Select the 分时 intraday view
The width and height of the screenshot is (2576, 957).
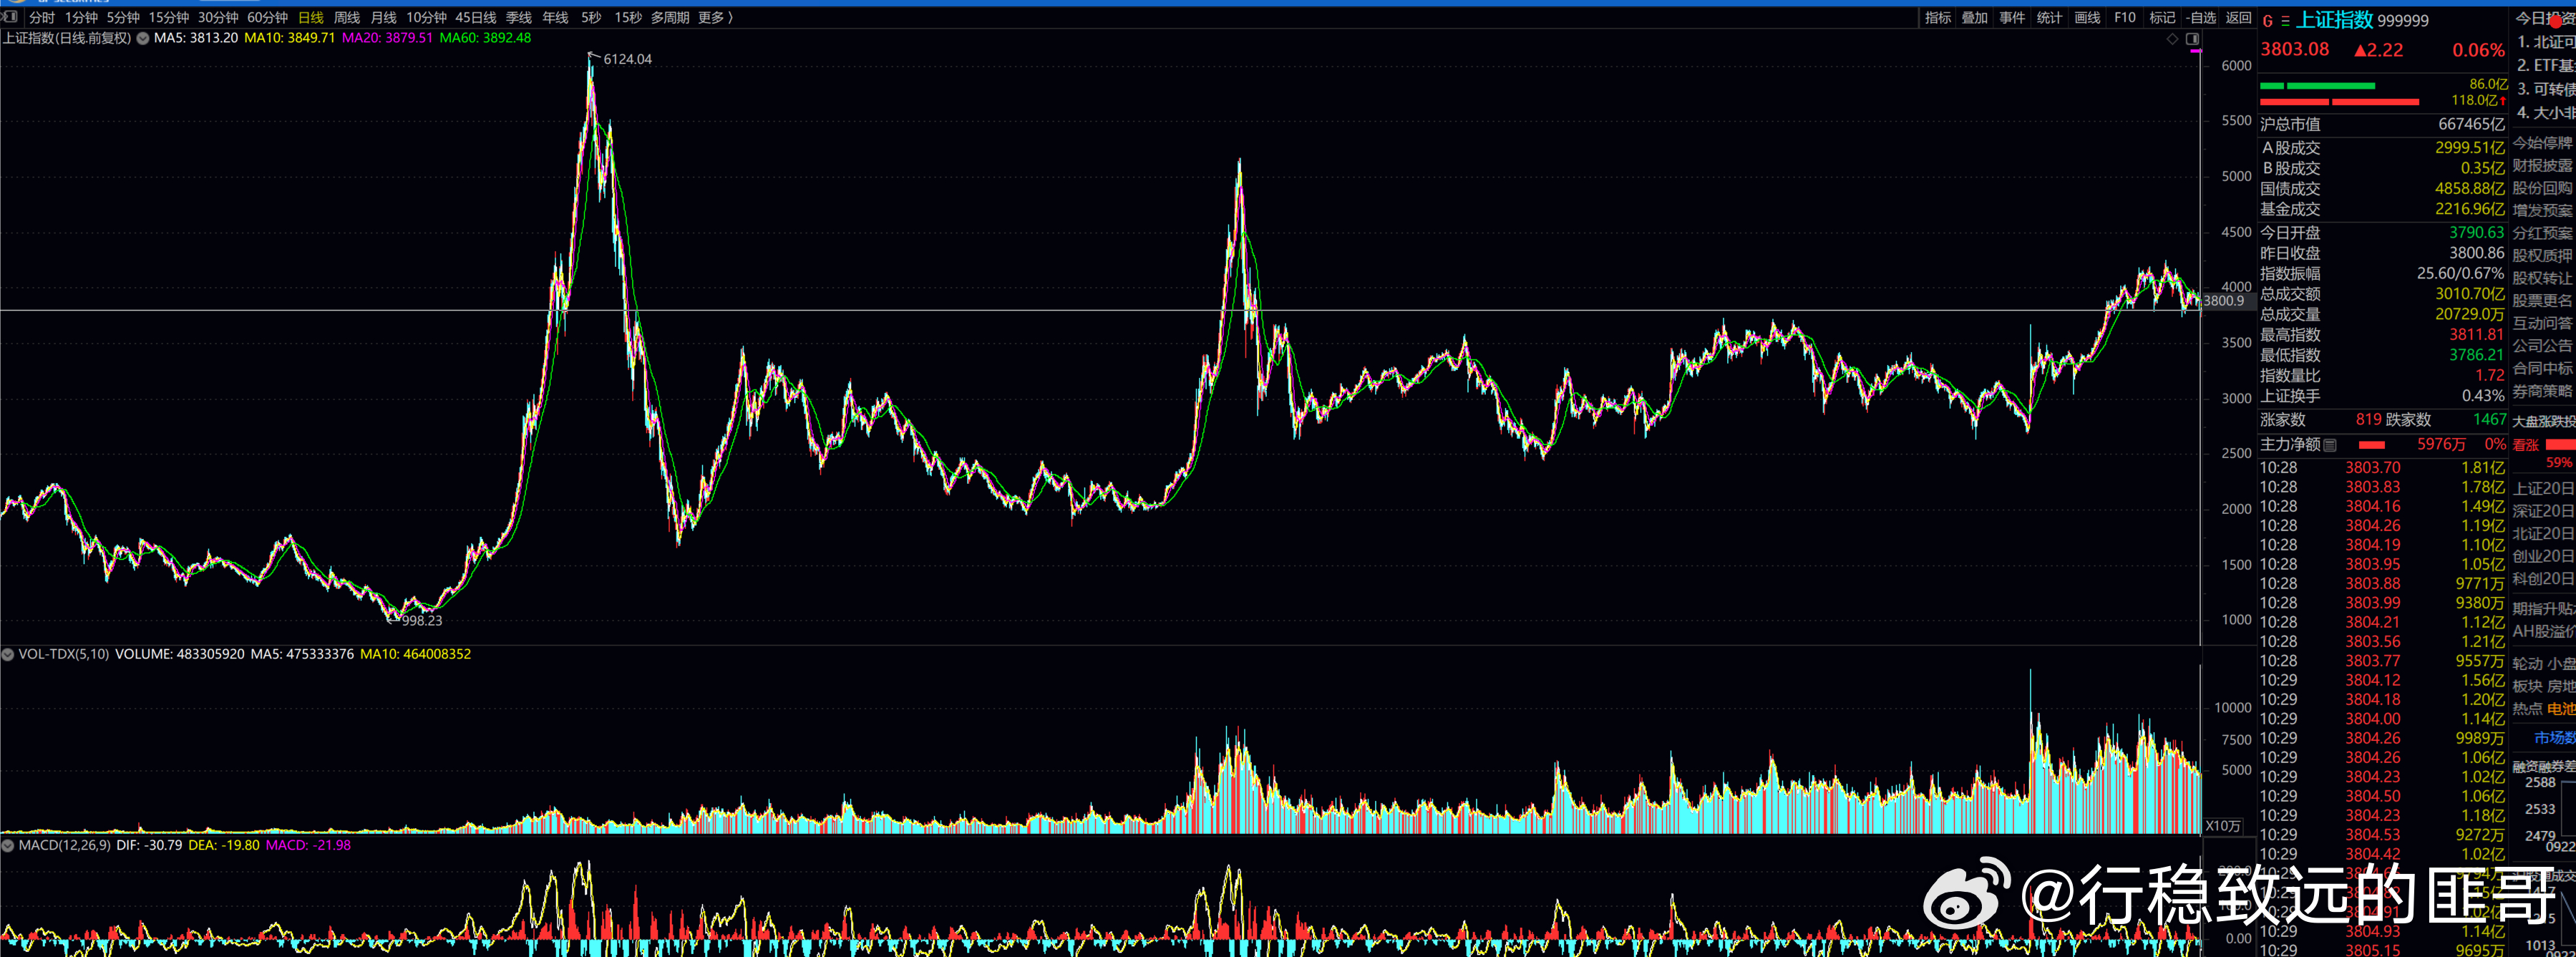click(42, 18)
